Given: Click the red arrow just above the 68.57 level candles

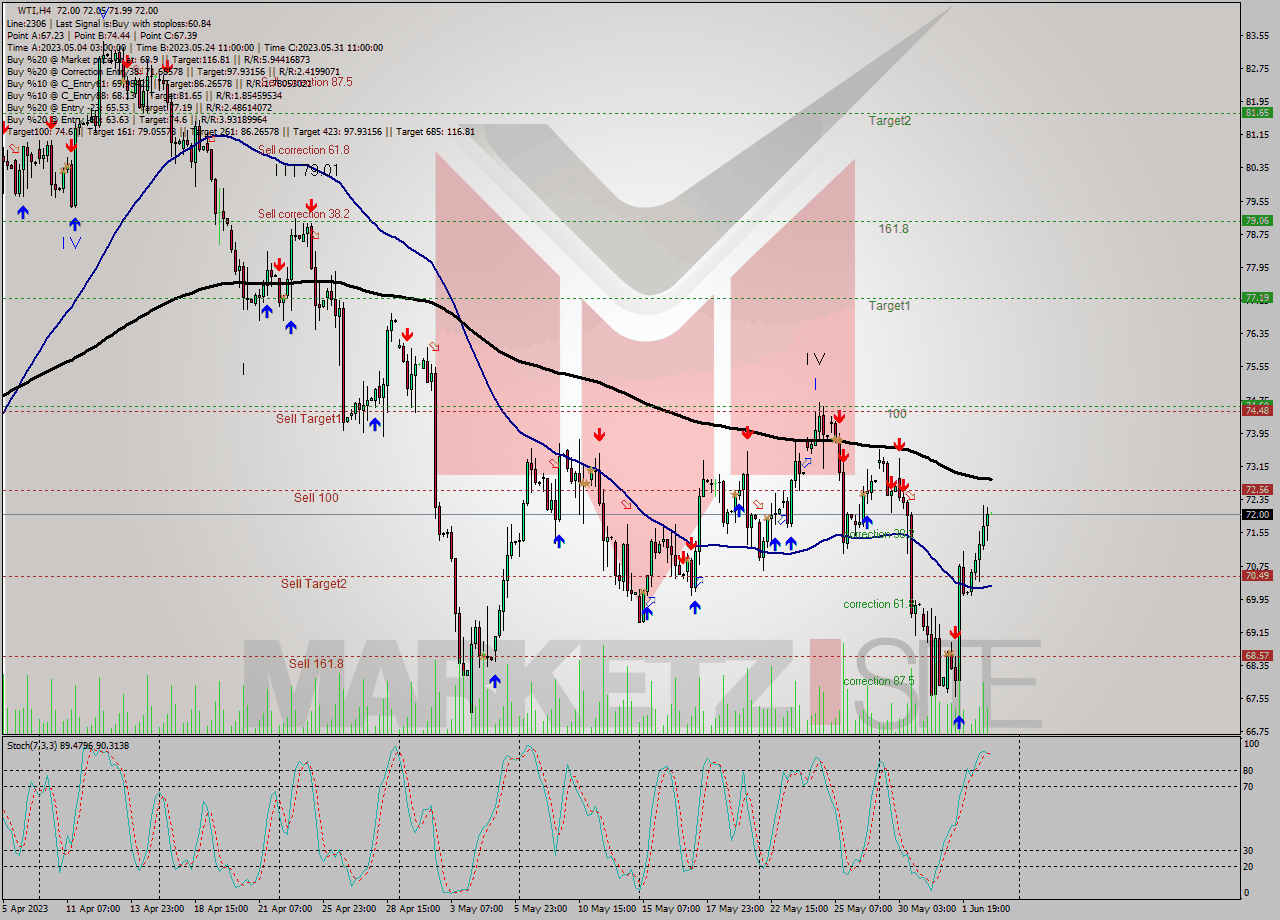Looking at the screenshot, I should click(955, 632).
